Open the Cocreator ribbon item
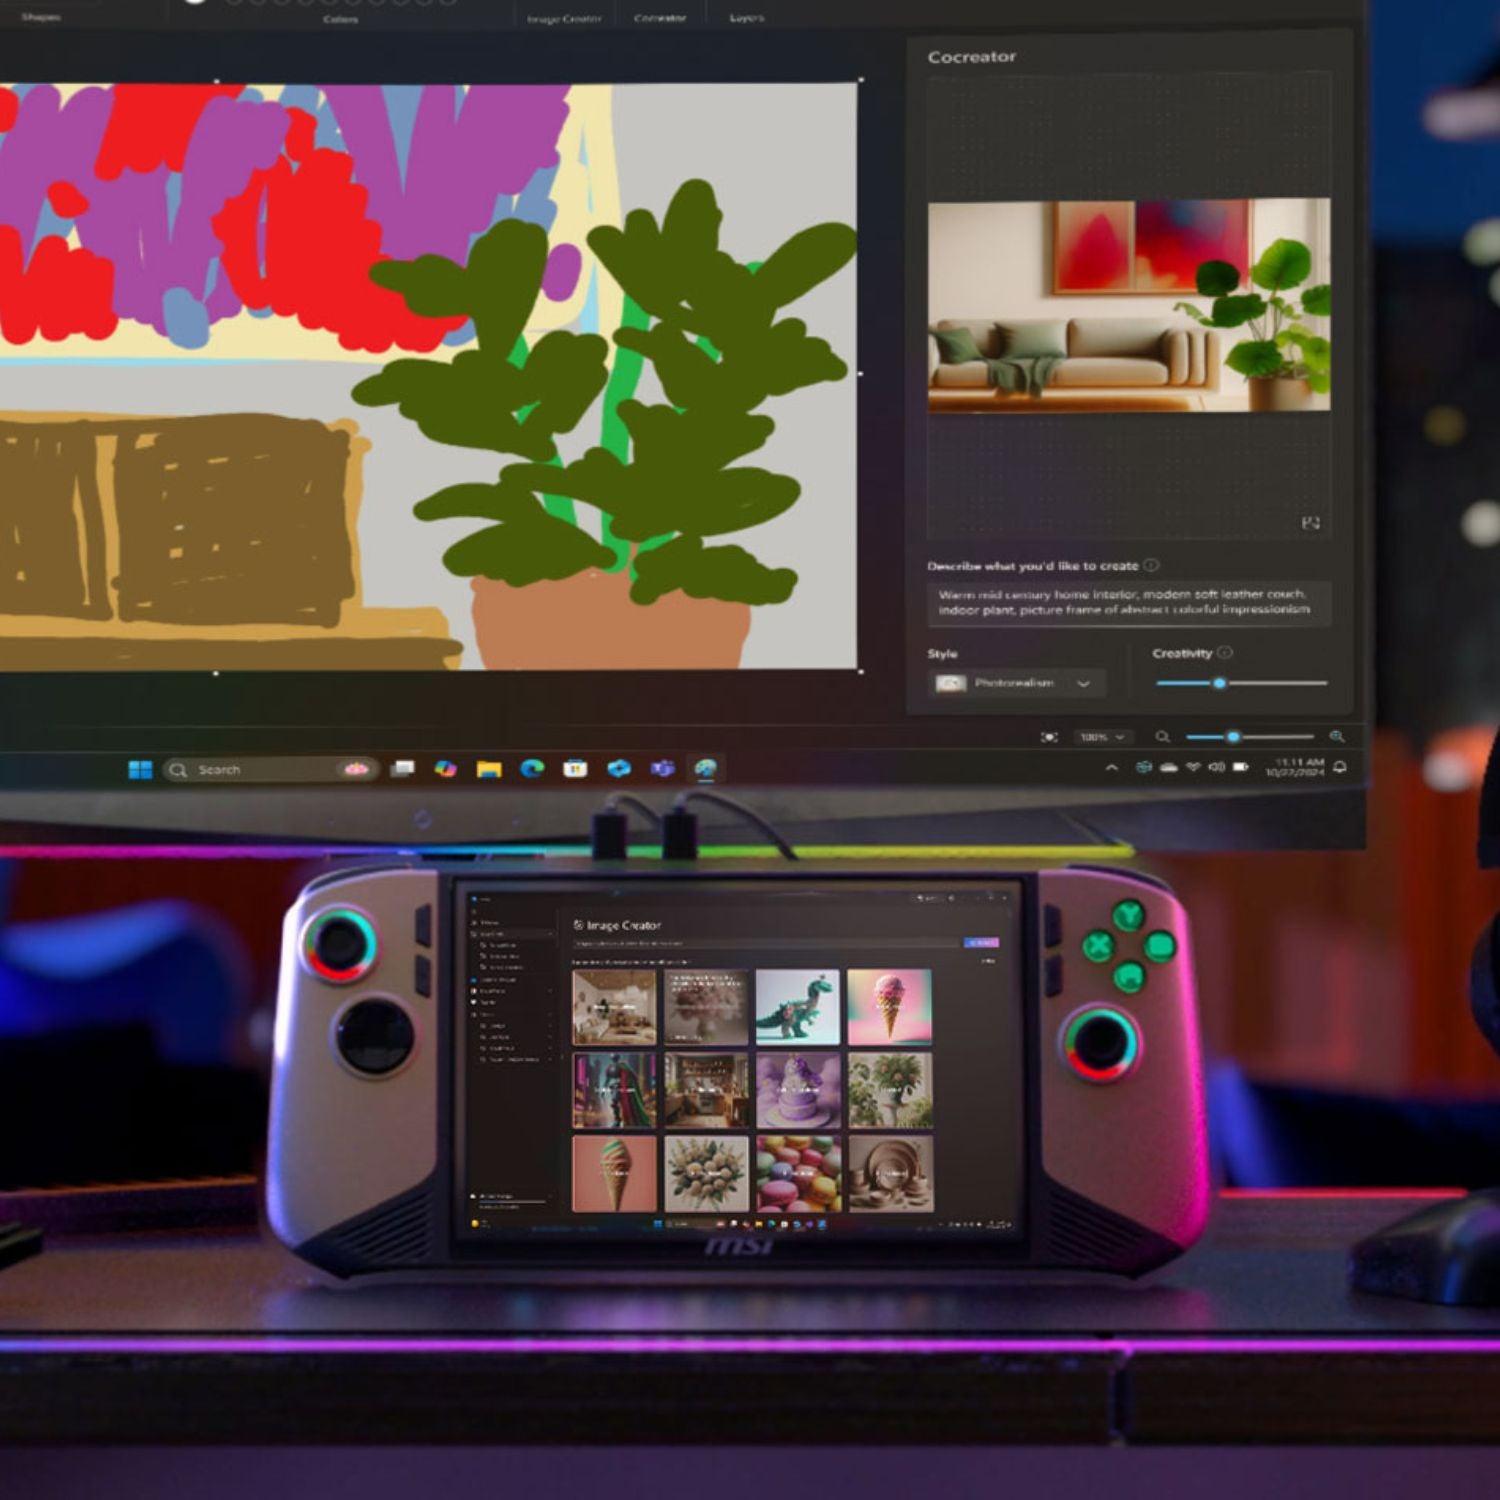This screenshot has height=1500, width=1500. (660, 17)
